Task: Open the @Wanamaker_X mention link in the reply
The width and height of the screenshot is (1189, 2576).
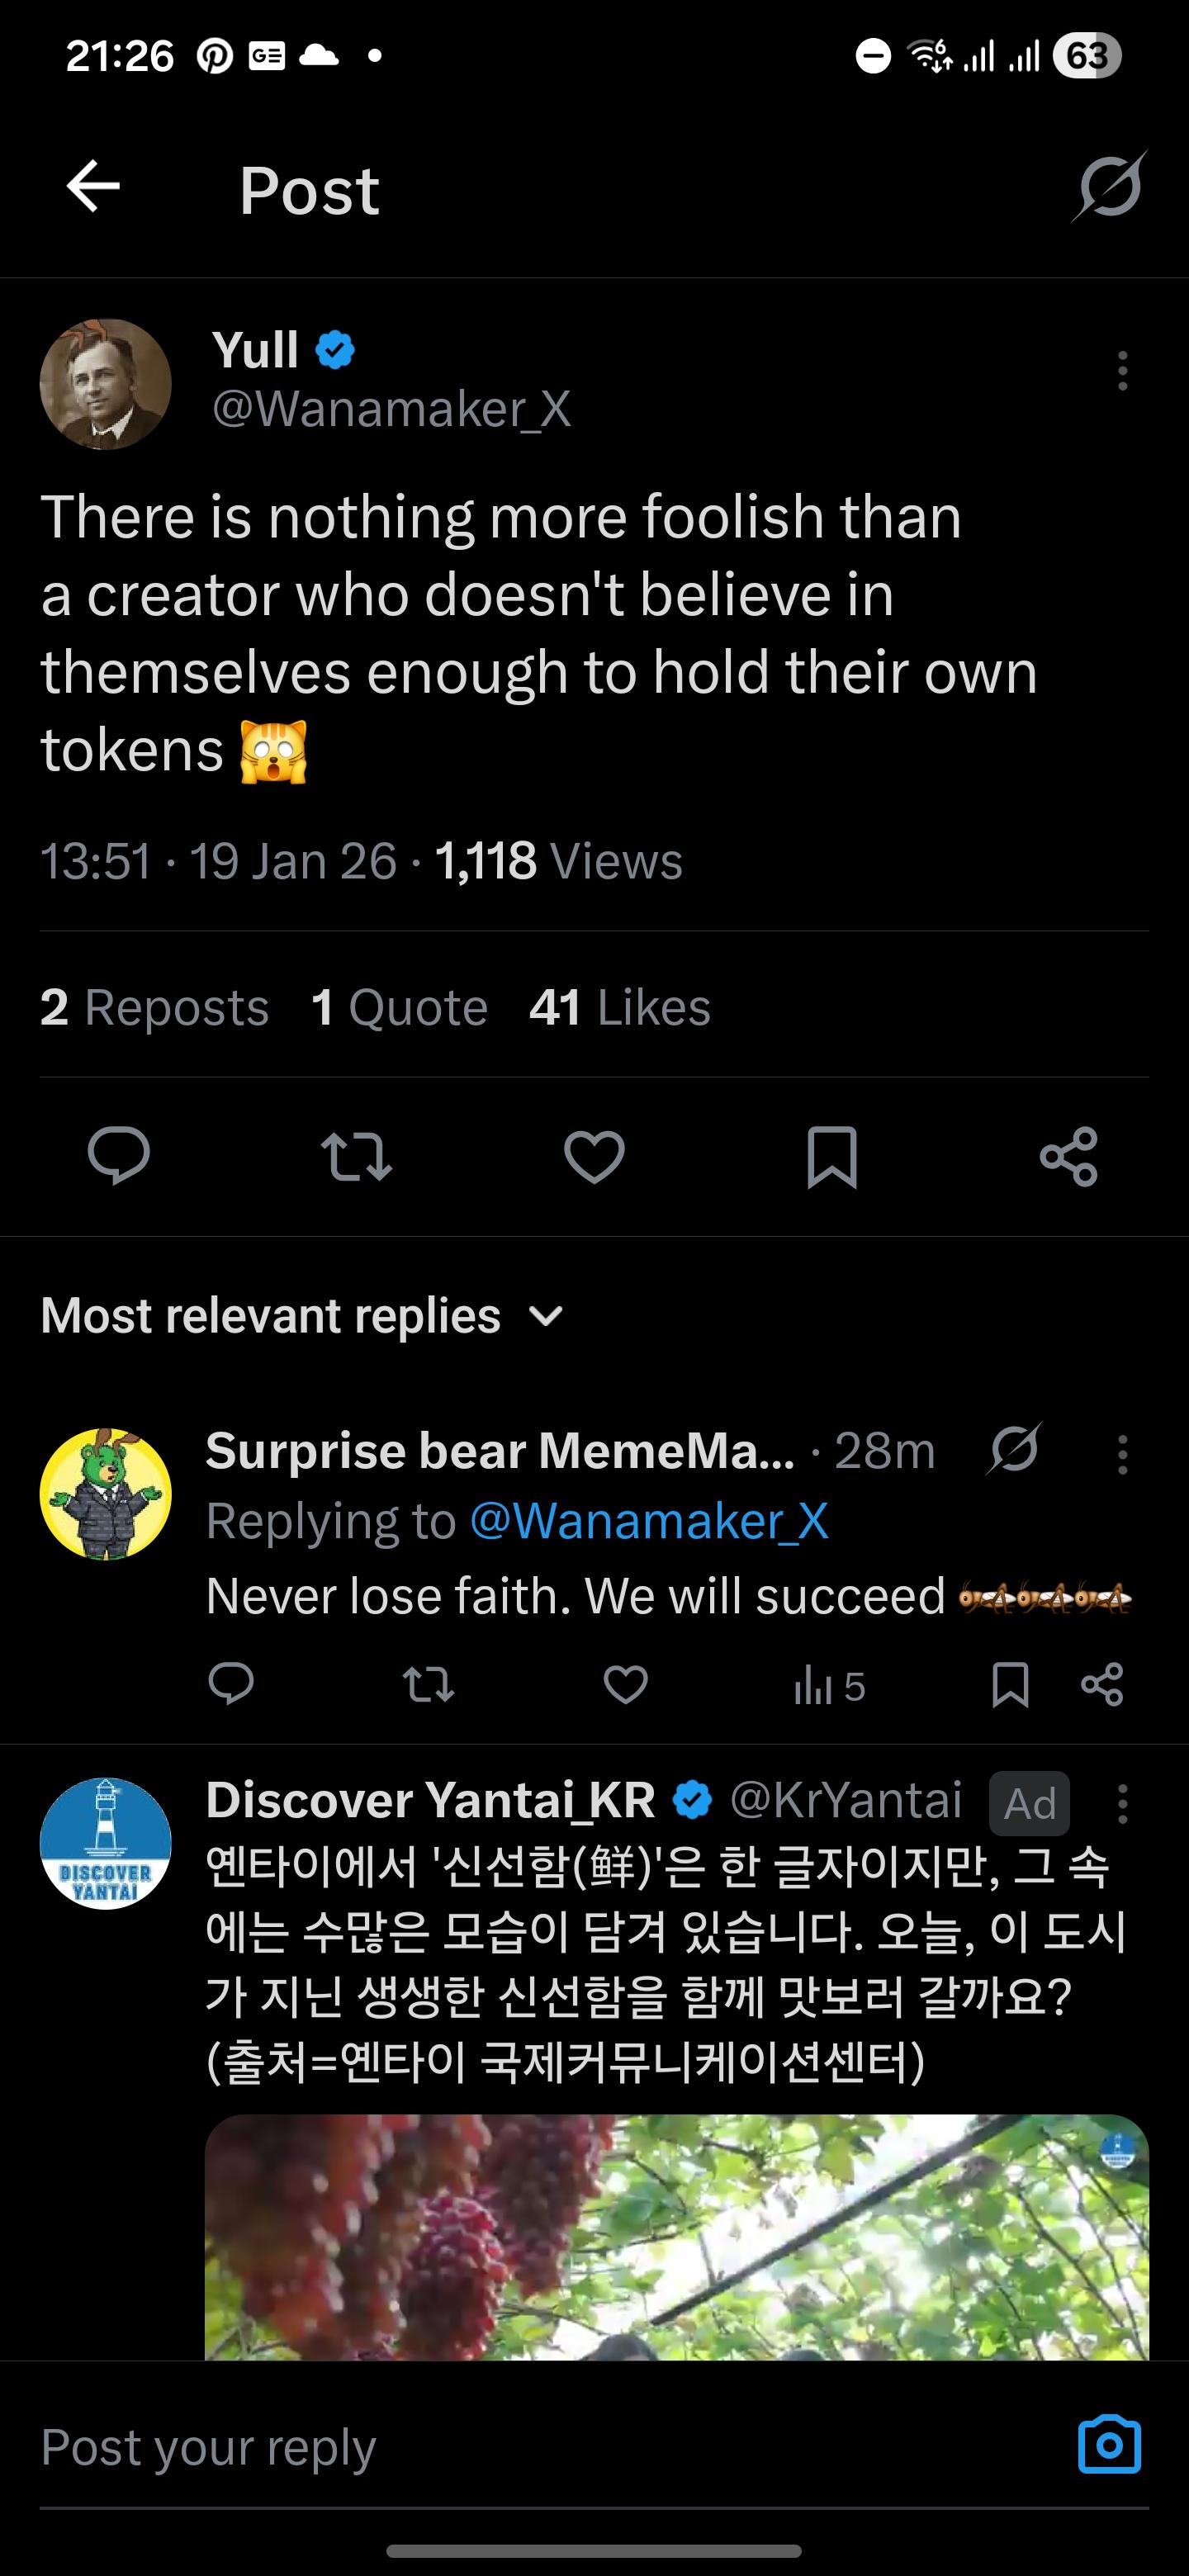Action: pyautogui.click(x=649, y=1521)
